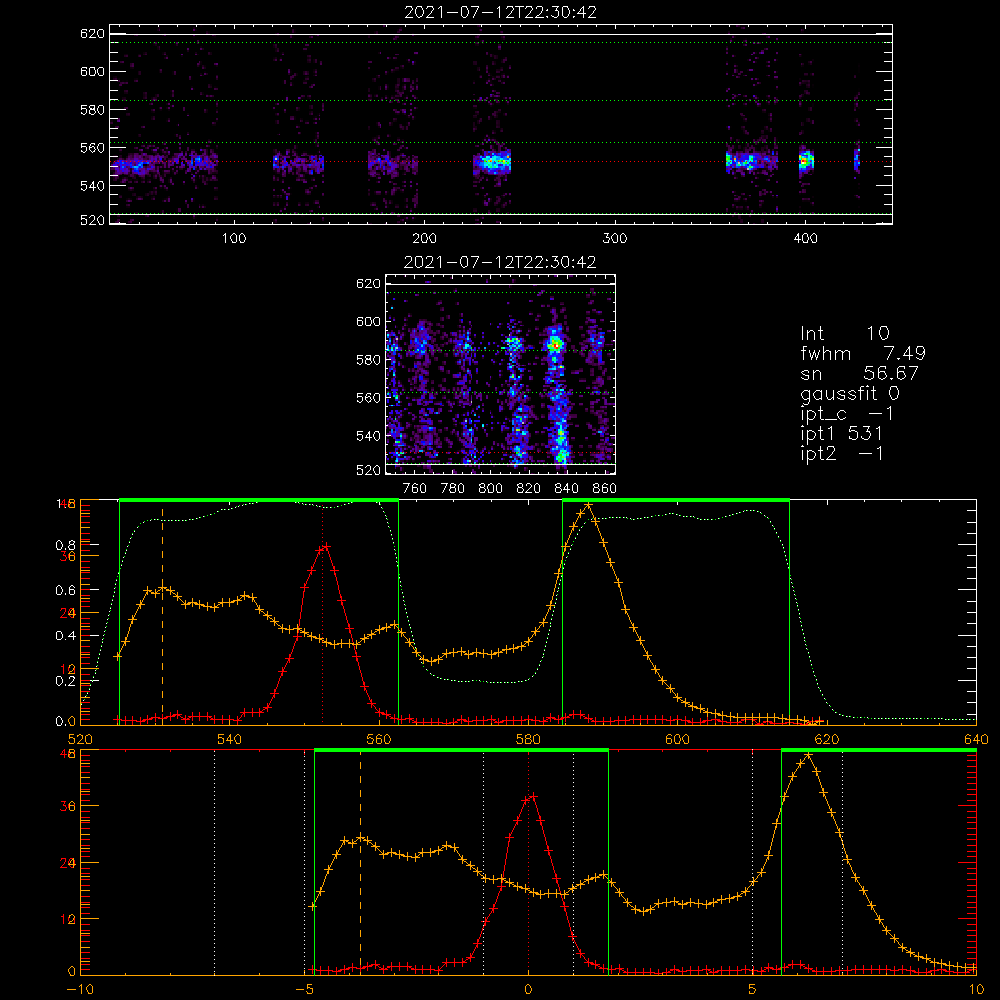Click the left green bar atop the upper profile plot

point(259,501)
